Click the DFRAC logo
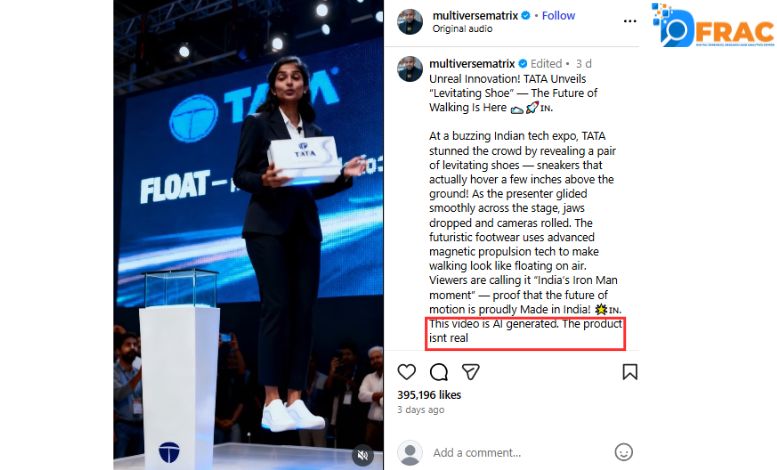The image size is (777, 470). coord(713,26)
